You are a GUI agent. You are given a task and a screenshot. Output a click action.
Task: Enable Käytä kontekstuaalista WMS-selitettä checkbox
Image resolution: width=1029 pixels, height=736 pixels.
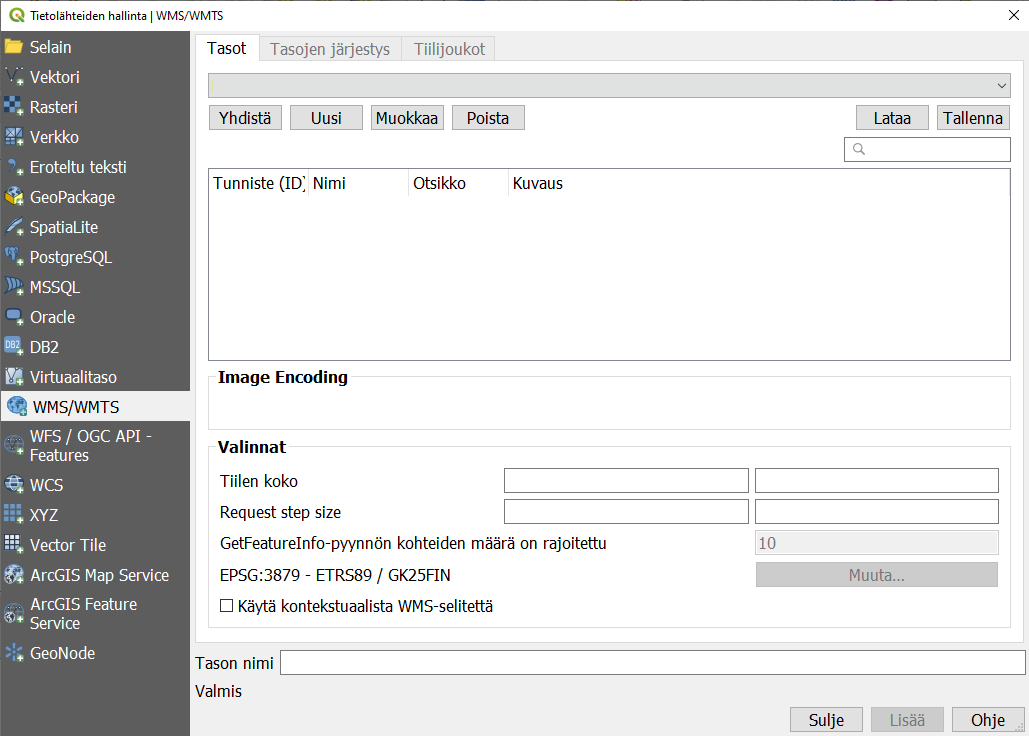pyautogui.click(x=226, y=606)
